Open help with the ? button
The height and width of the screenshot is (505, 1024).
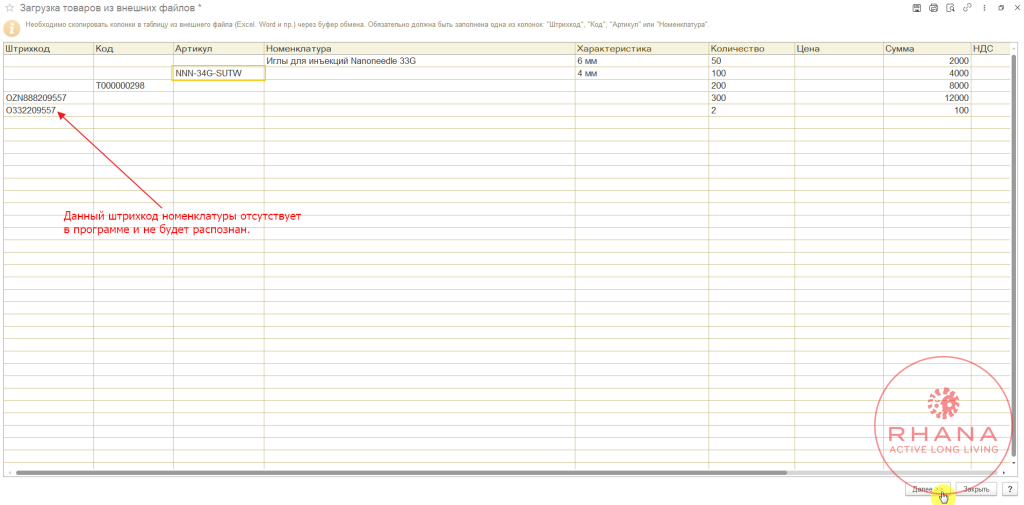1010,489
